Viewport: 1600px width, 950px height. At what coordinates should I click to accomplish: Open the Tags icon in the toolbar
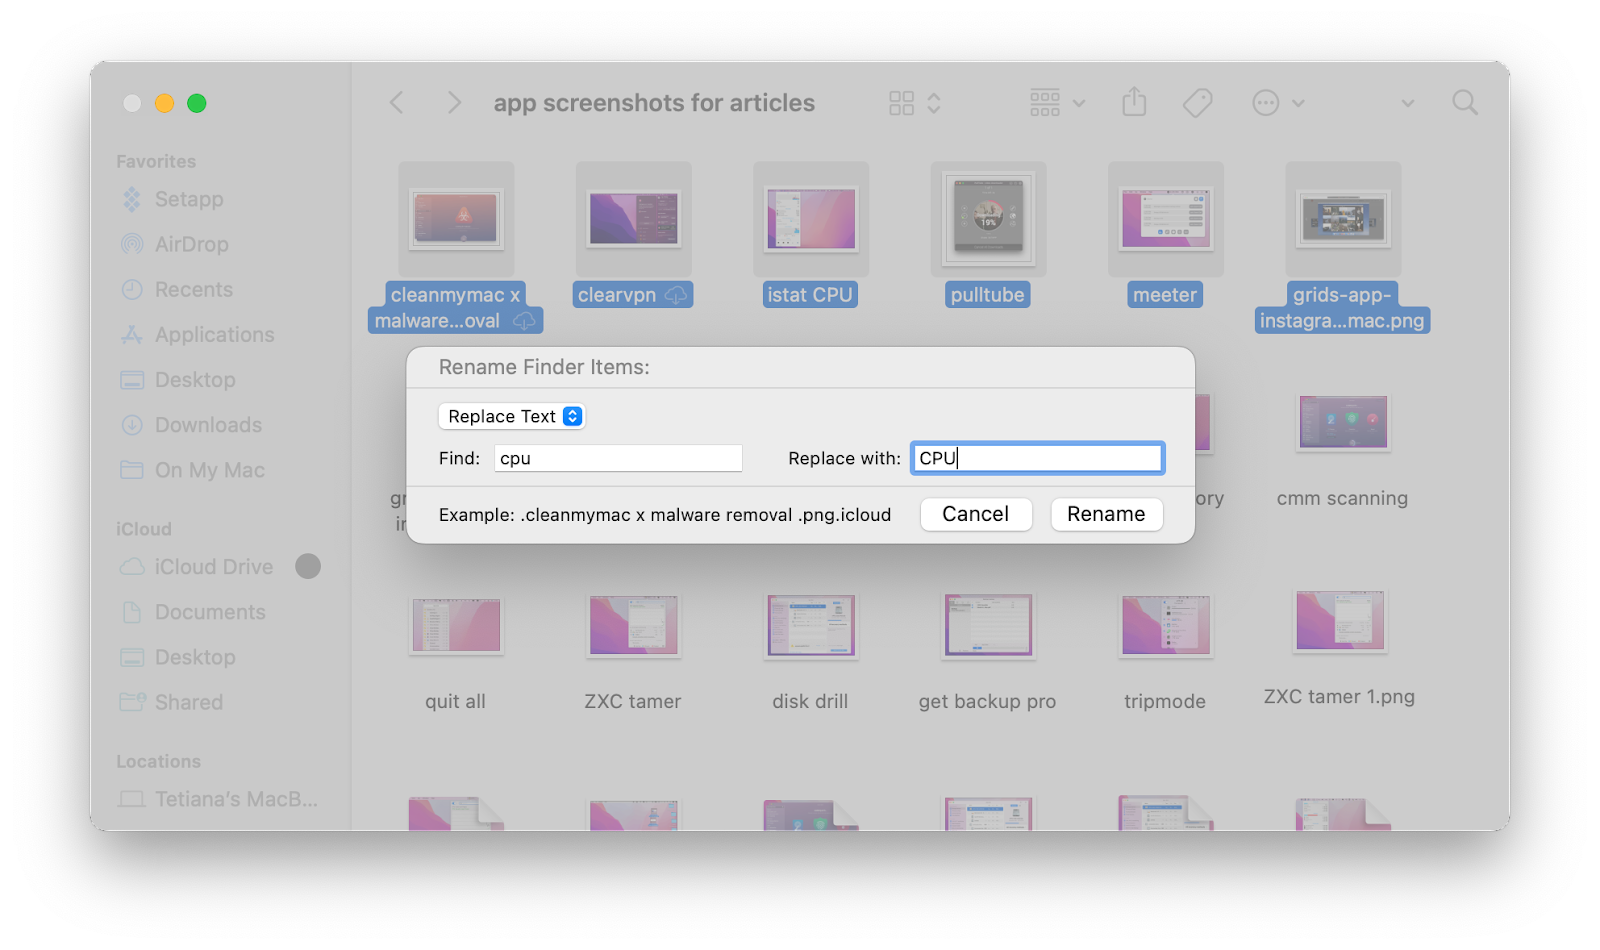[x=1197, y=102]
